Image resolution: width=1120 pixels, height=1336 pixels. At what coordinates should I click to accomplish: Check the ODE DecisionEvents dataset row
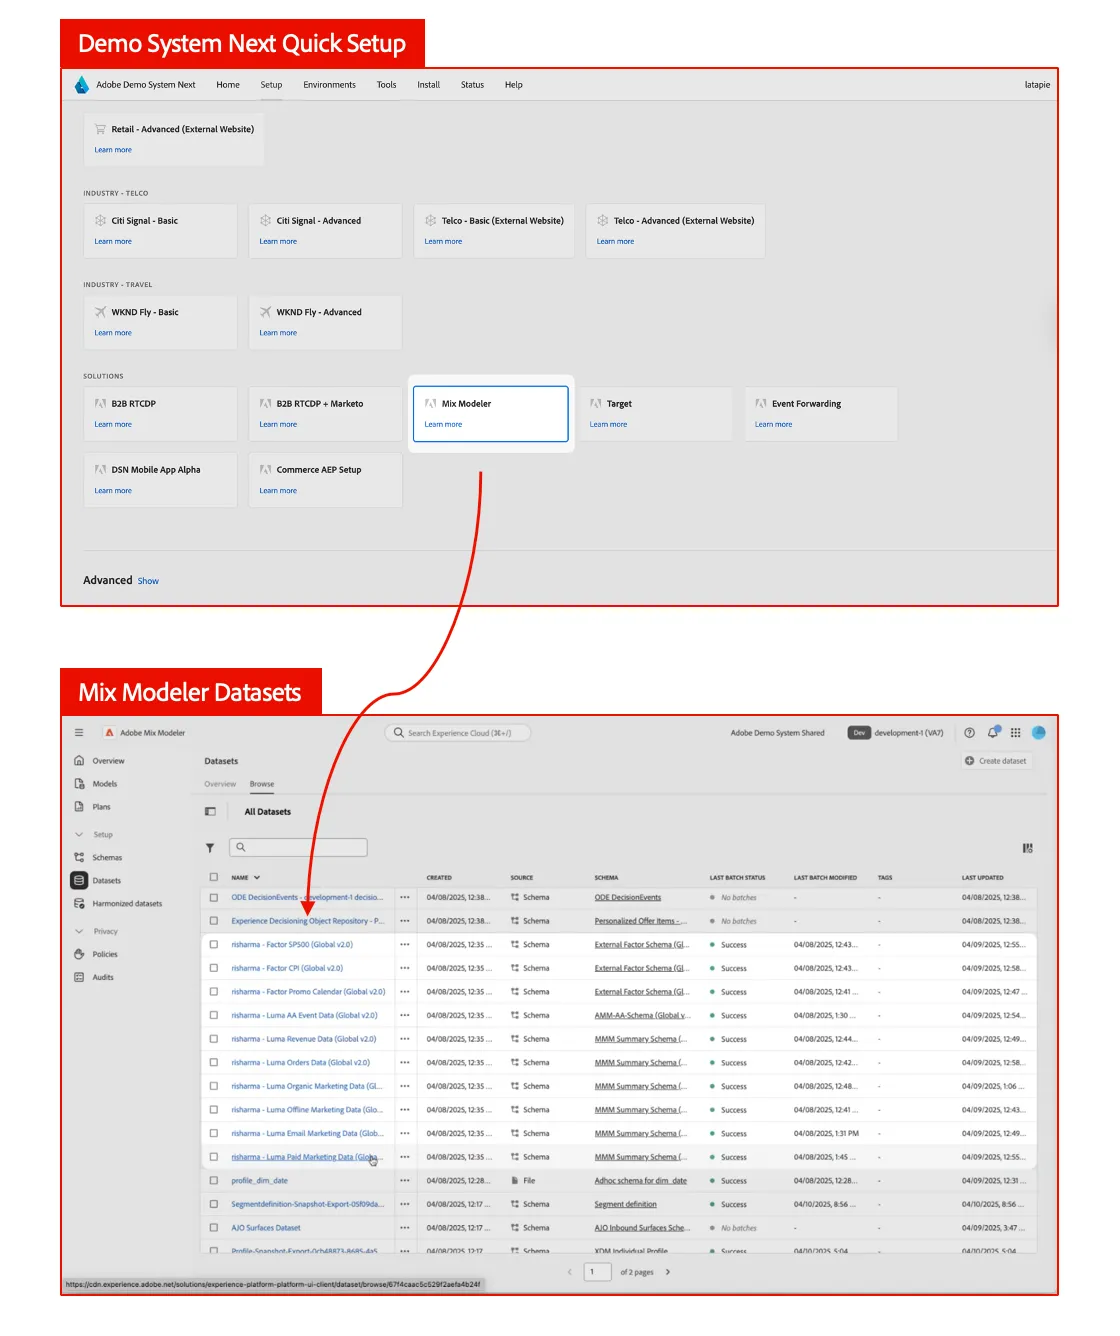[x=214, y=898]
